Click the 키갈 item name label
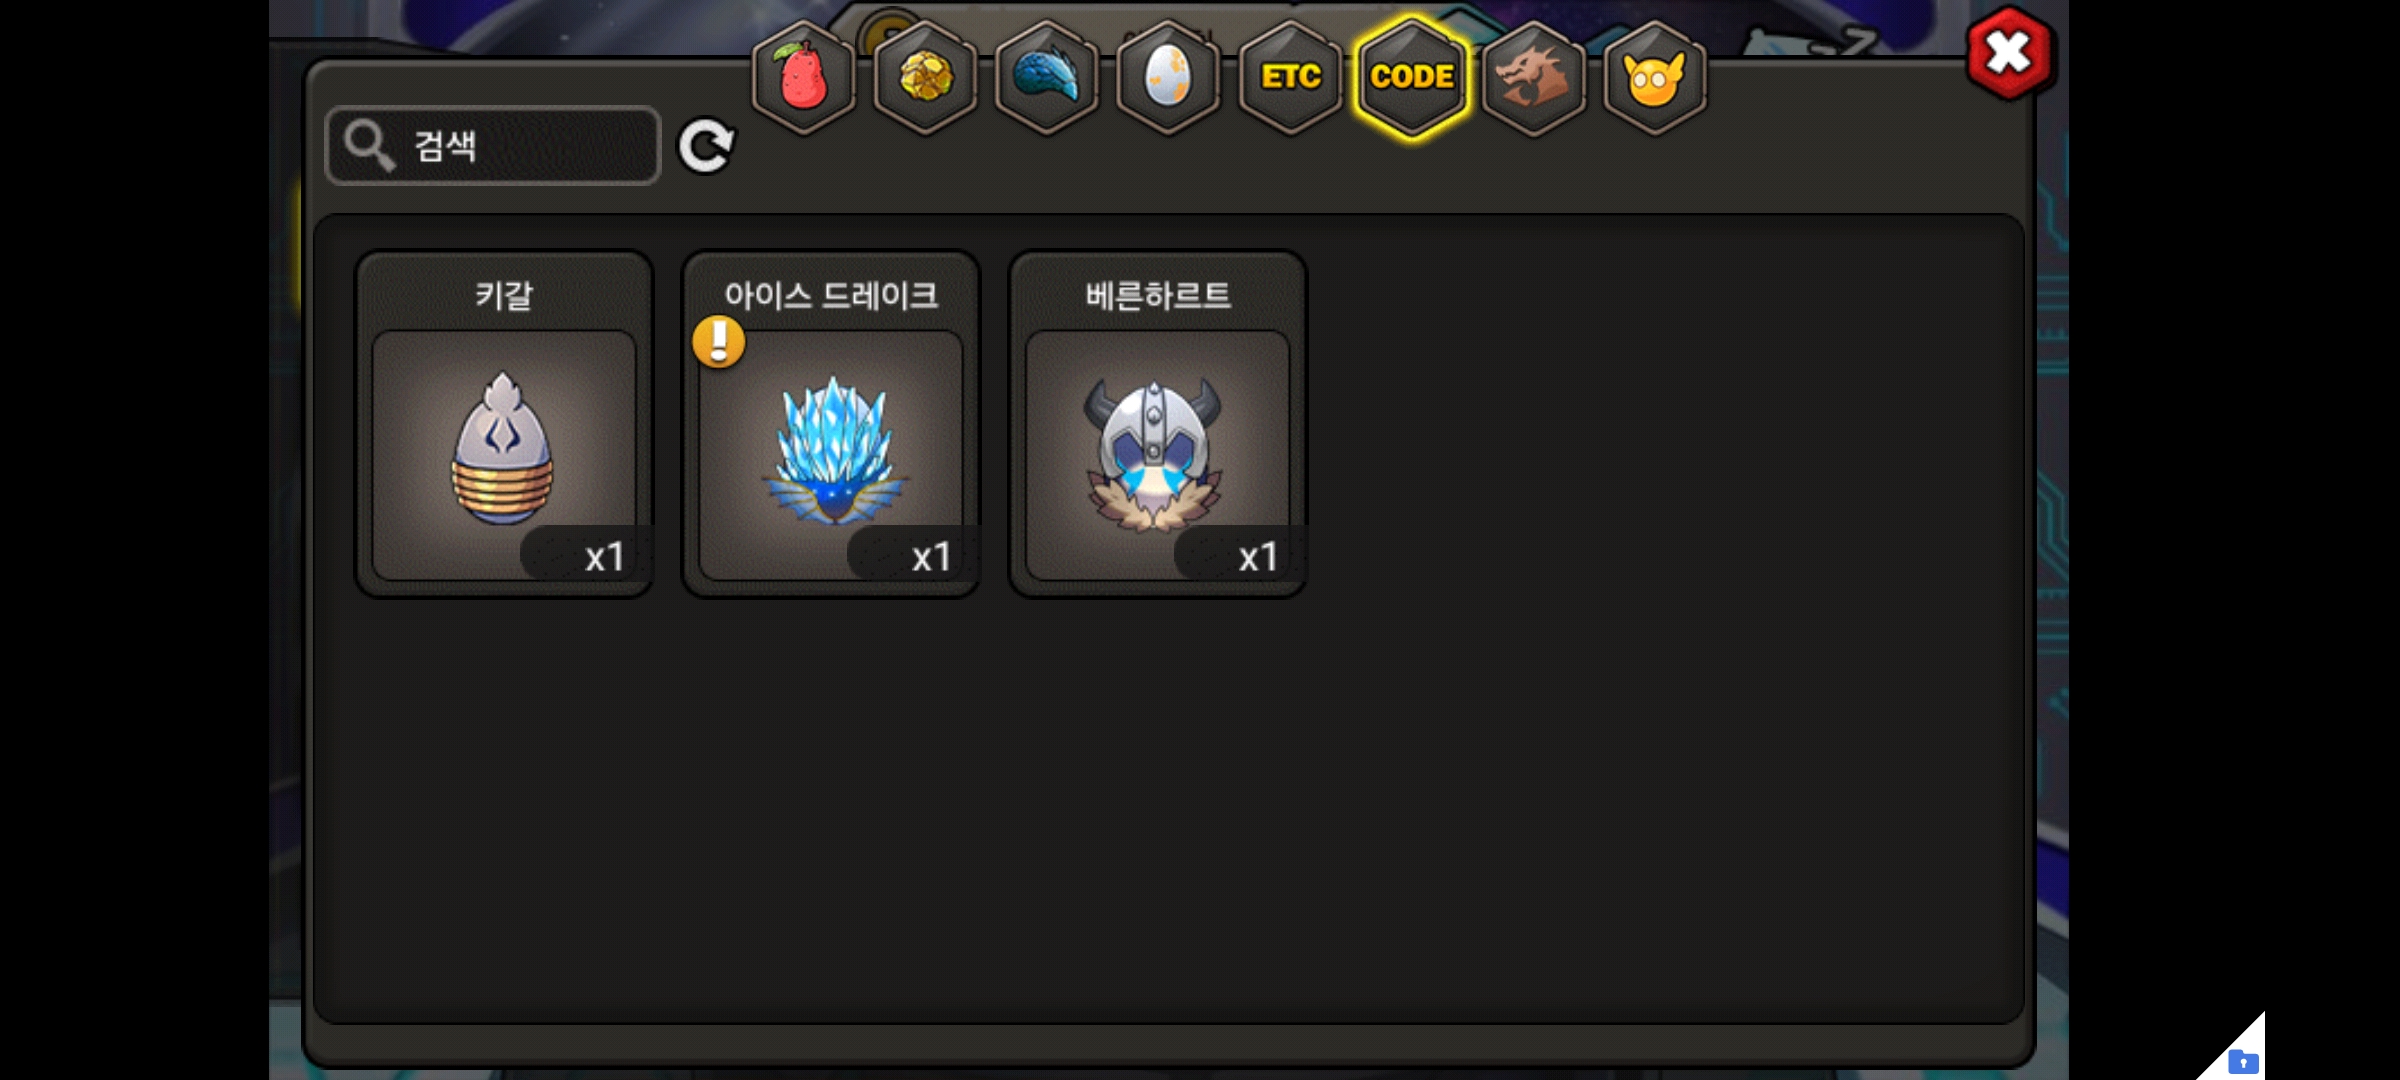Image resolution: width=2400 pixels, height=1080 pixels. pyautogui.click(x=504, y=296)
